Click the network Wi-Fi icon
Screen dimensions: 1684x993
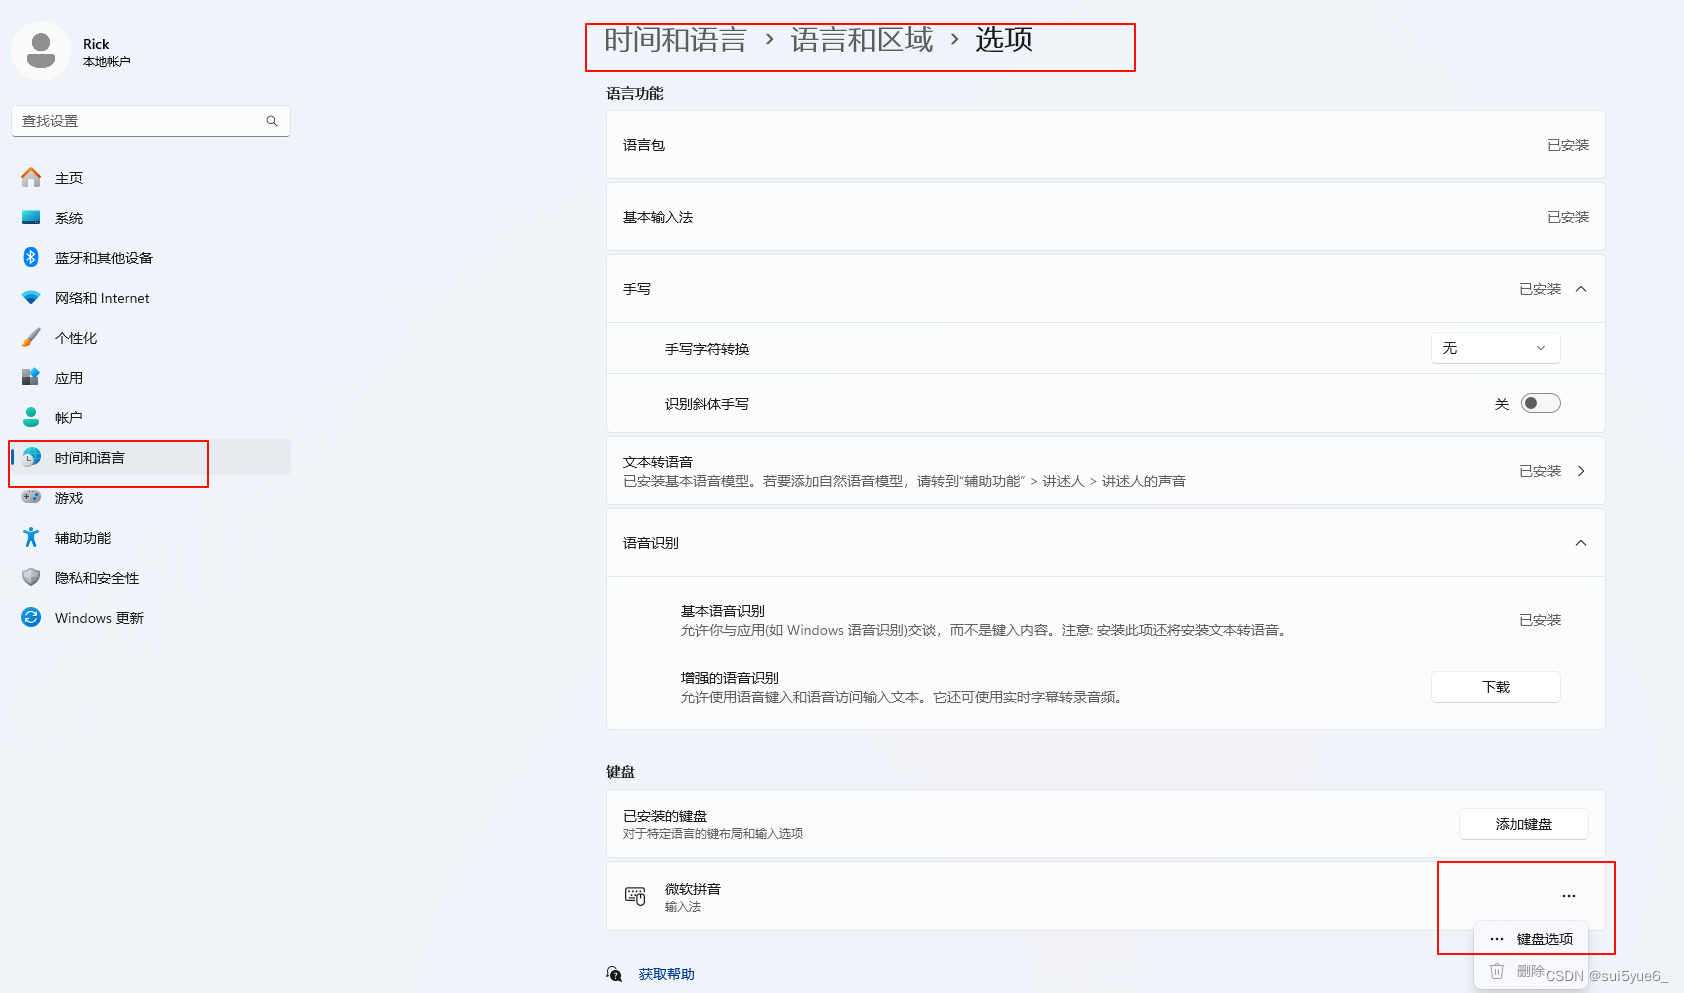click(x=31, y=298)
